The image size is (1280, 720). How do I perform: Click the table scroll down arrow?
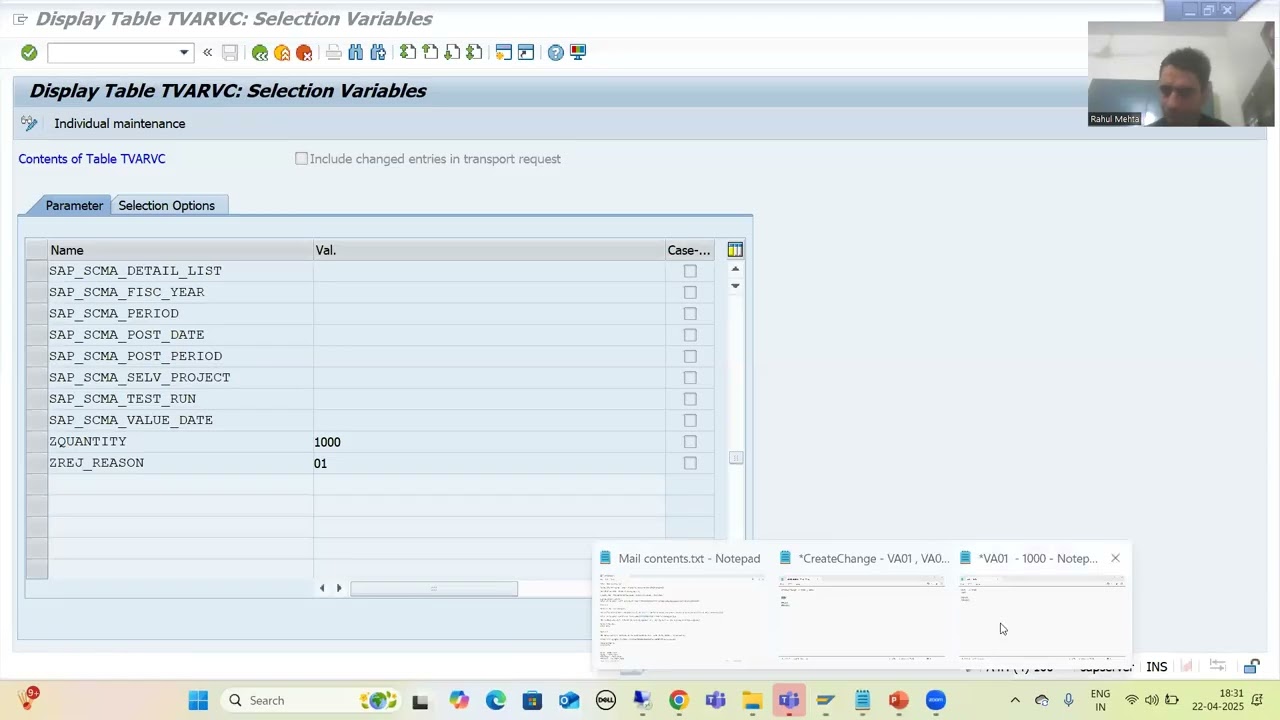(x=735, y=286)
